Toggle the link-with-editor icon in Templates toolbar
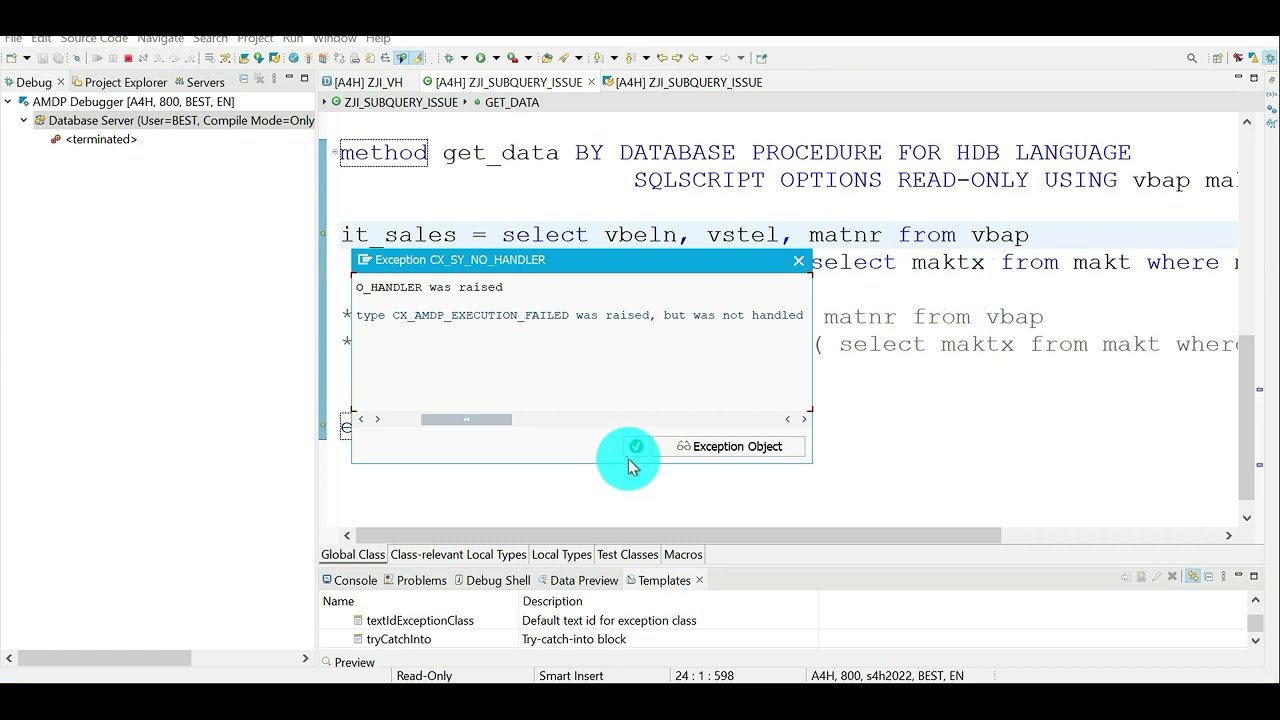This screenshot has width=1280, height=720. click(x=1193, y=577)
